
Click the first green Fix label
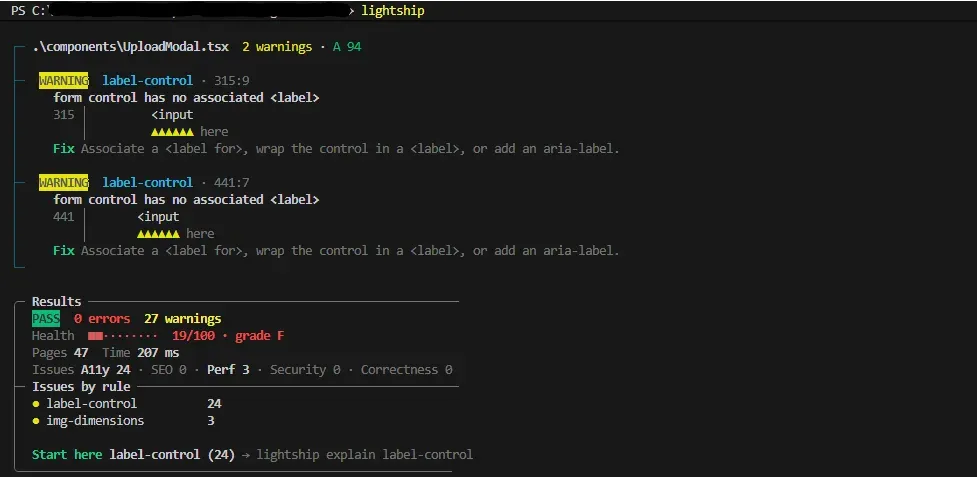pyautogui.click(x=64, y=149)
